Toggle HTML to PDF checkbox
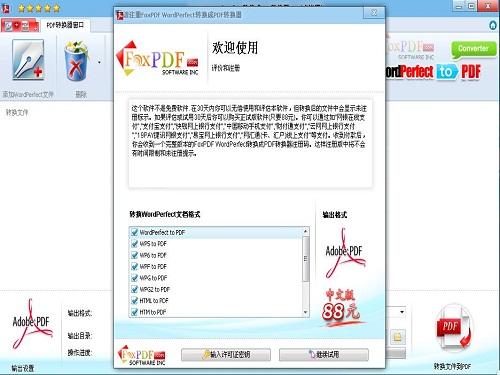The height and width of the screenshot is (375, 500). [134, 301]
